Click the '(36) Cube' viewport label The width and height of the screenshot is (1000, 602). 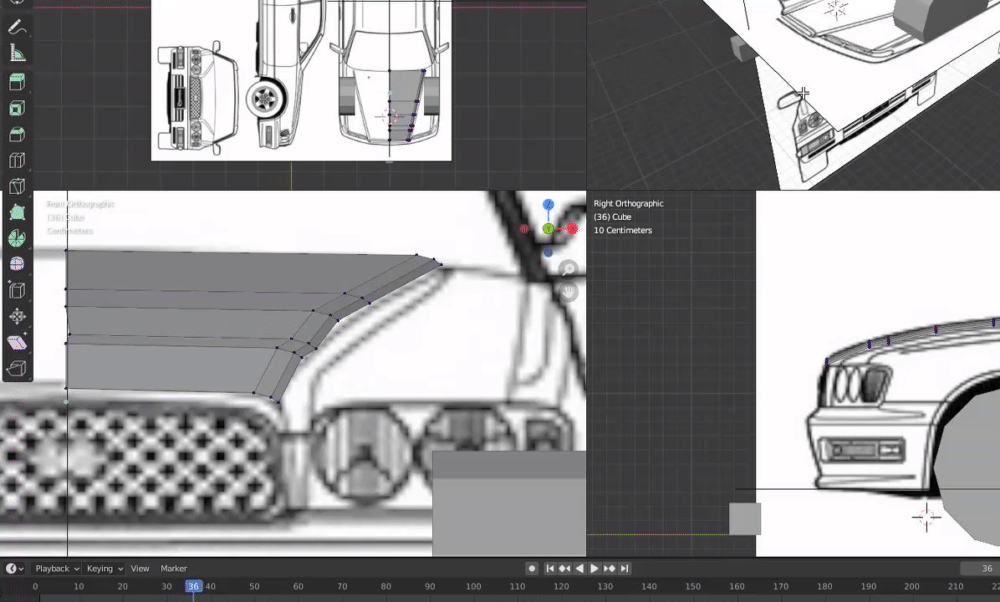[x=612, y=217]
